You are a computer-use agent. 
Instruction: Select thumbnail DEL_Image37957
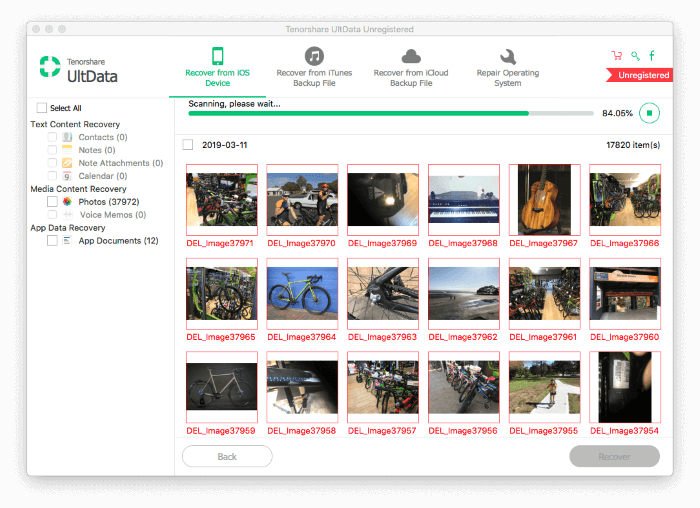(383, 387)
